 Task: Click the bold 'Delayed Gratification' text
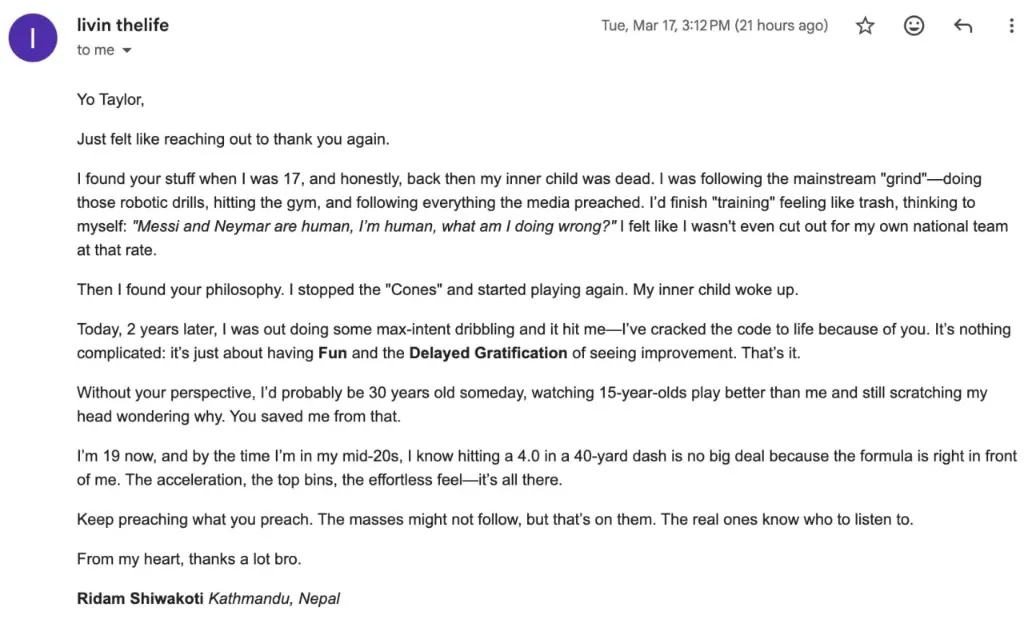pos(488,353)
